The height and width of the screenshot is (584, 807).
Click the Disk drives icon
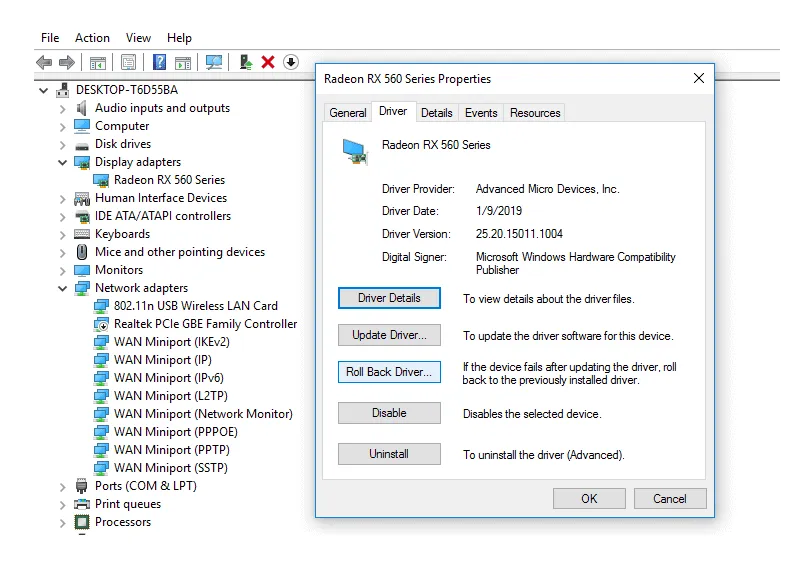coord(82,146)
